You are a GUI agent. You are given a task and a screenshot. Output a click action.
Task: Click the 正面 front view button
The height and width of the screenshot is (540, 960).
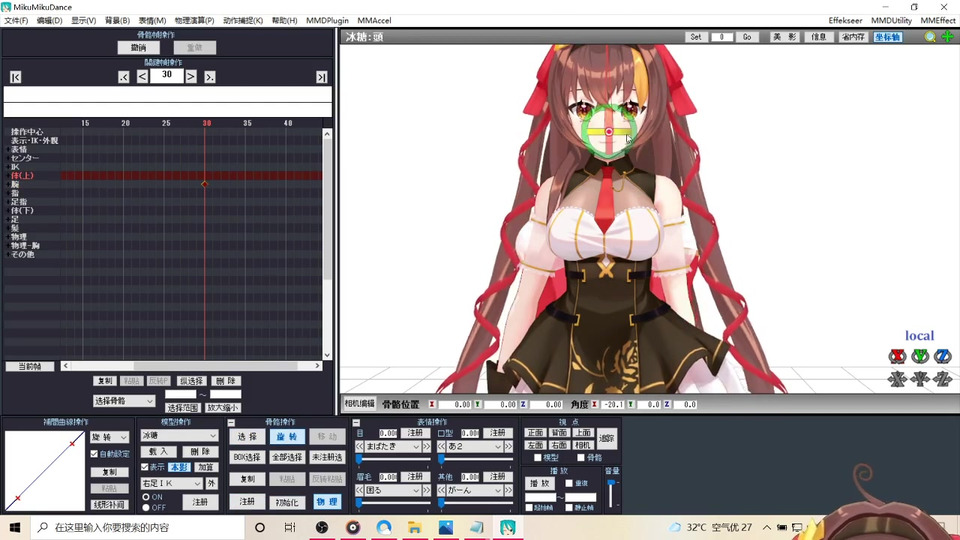[x=536, y=433]
